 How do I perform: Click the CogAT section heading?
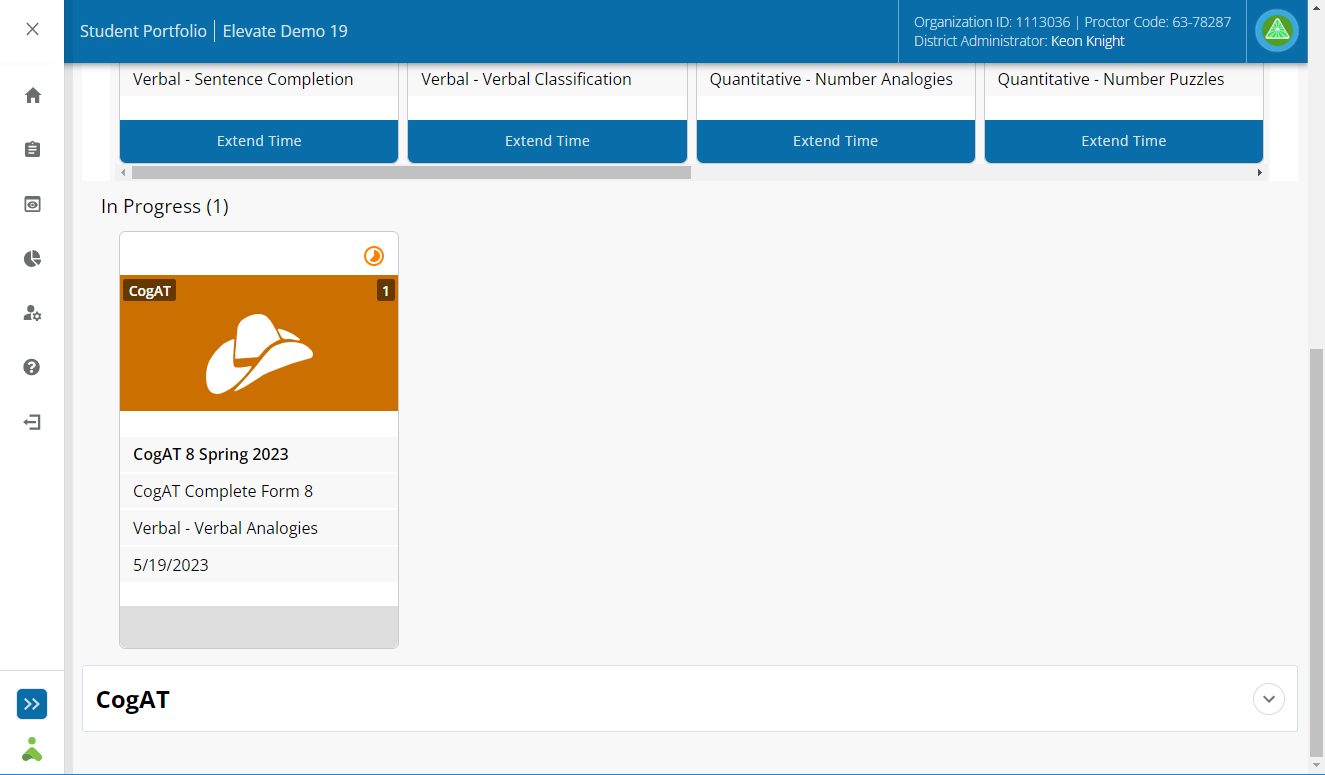(x=133, y=699)
